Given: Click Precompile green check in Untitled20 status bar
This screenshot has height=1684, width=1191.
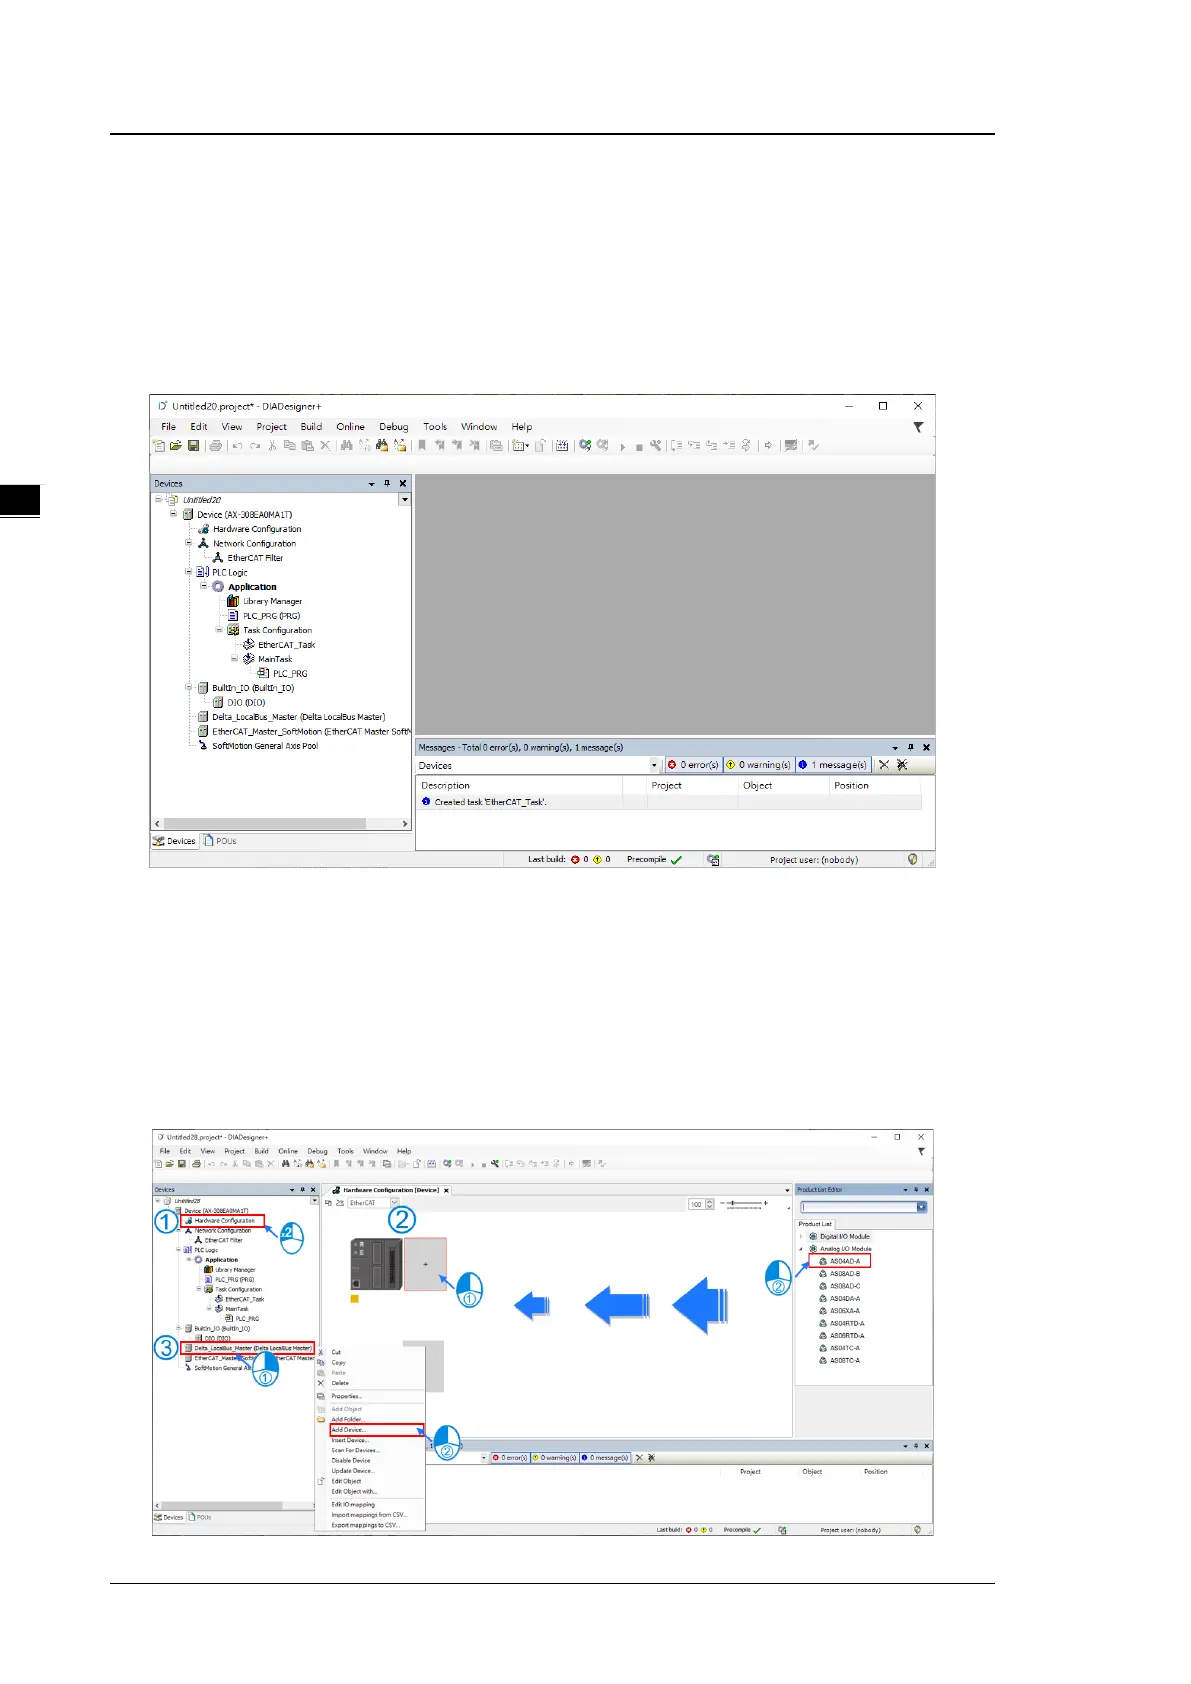Looking at the screenshot, I should [x=677, y=860].
